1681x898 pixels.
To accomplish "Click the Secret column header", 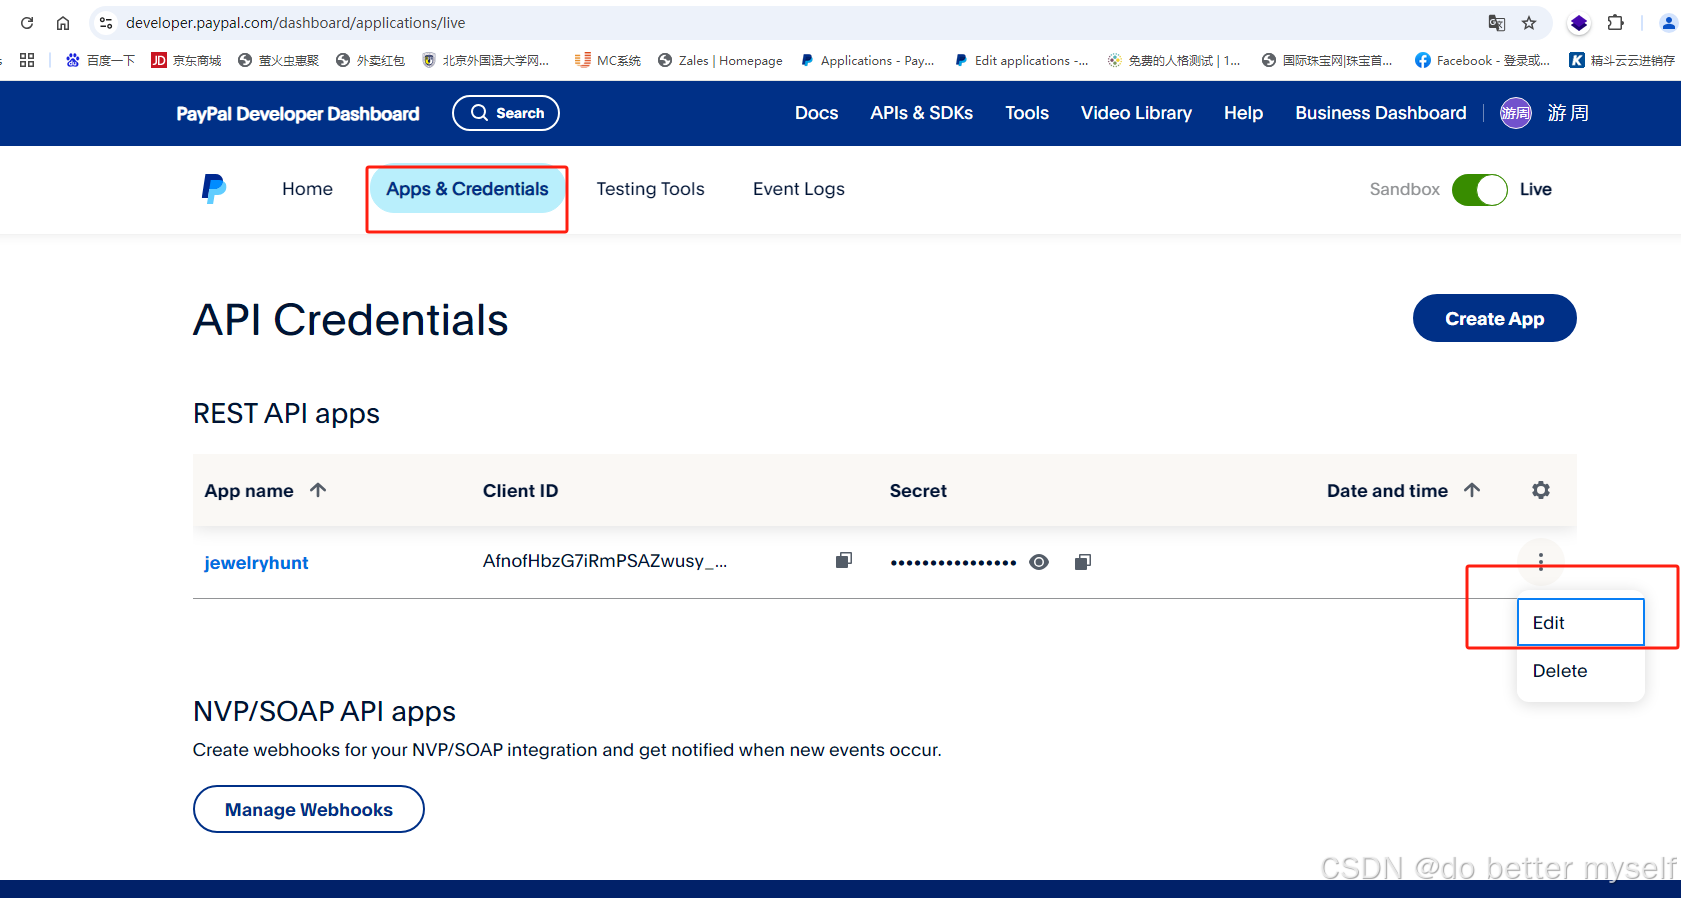I will coord(918,491).
